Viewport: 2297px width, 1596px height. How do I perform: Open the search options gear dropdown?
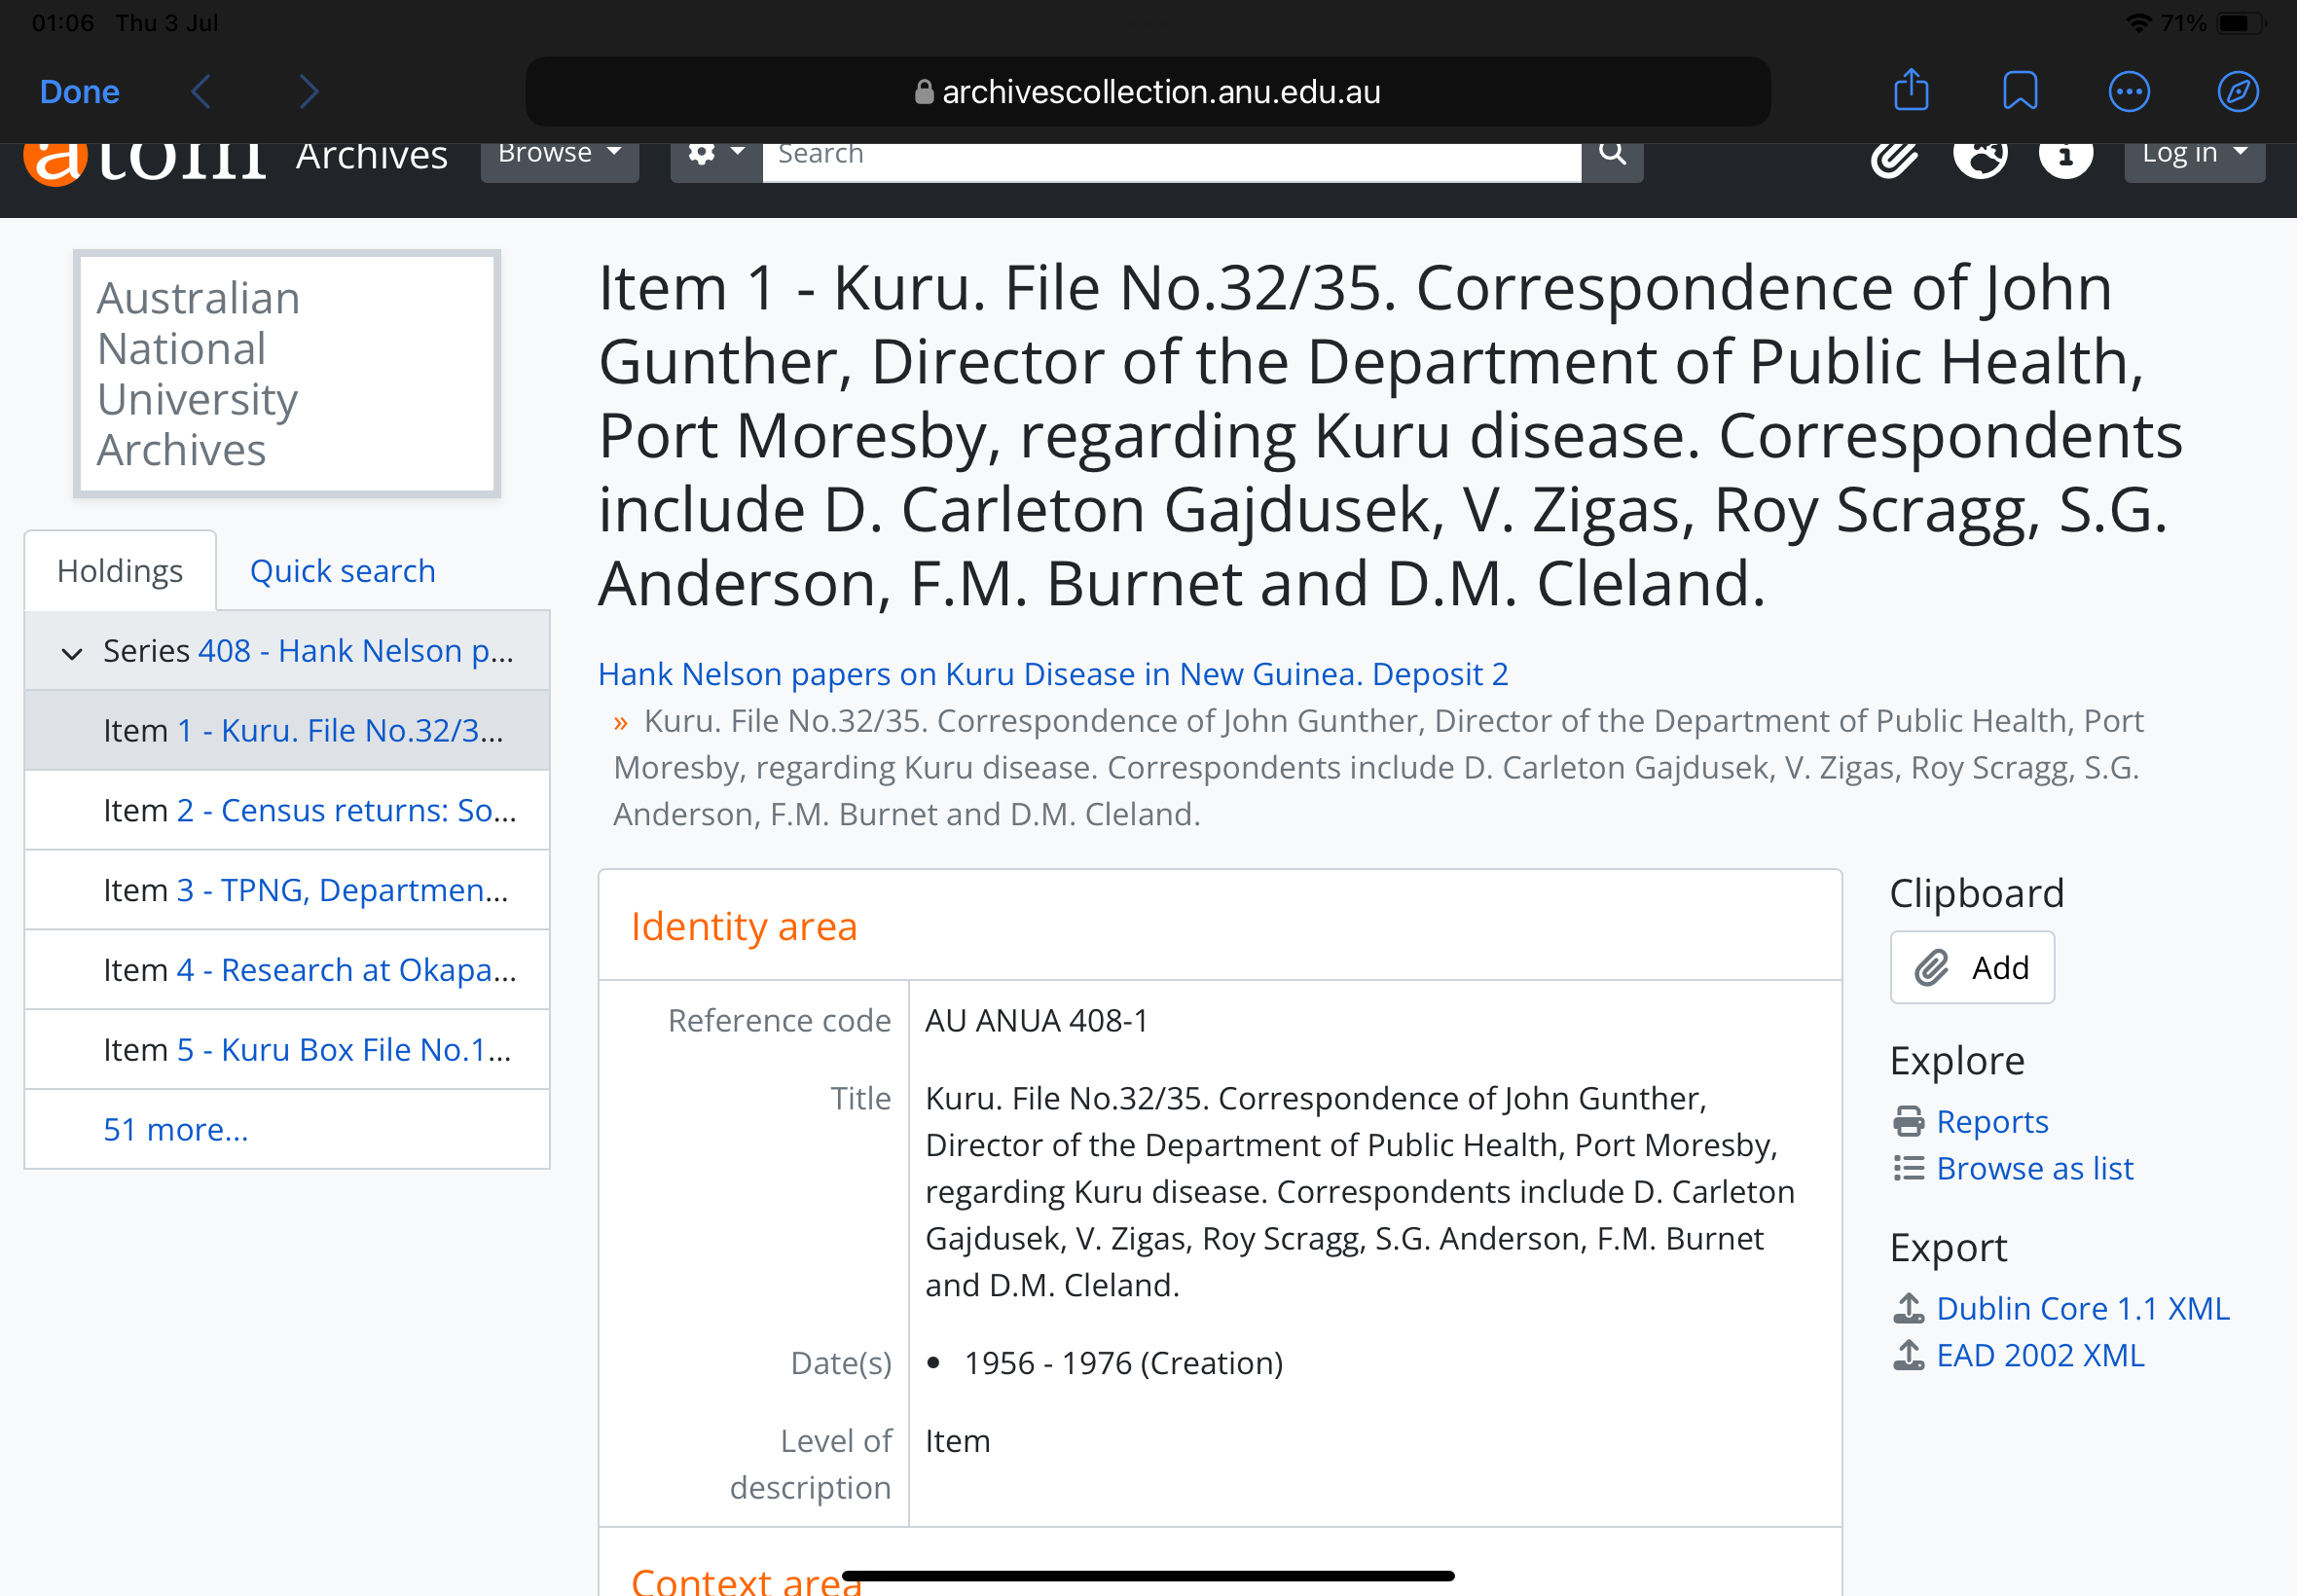tap(716, 160)
